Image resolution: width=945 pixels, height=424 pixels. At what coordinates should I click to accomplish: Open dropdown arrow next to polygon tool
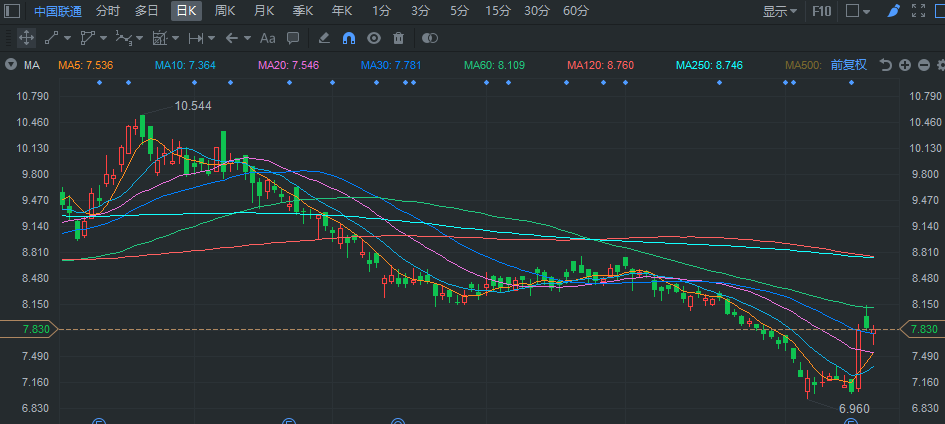[x=103, y=39]
